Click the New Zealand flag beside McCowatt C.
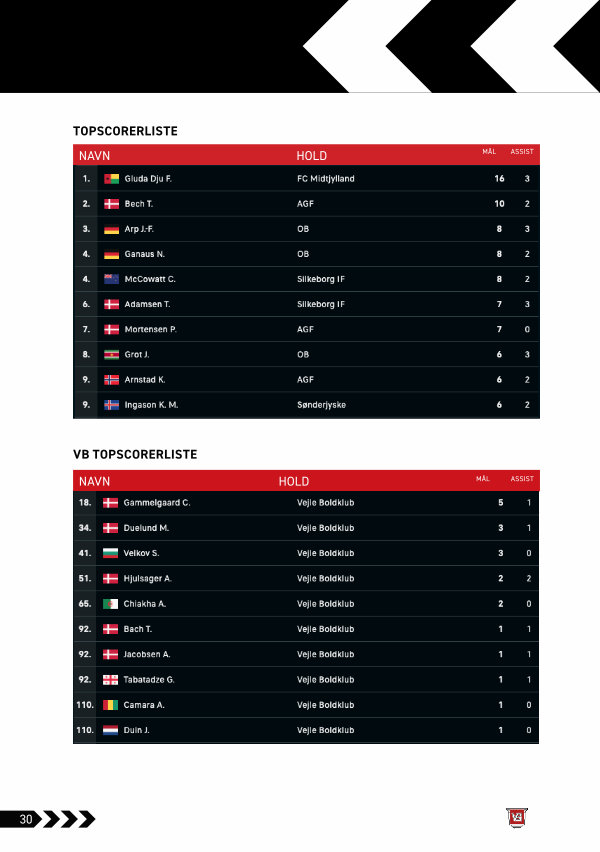The image size is (600, 852). (x=111, y=279)
